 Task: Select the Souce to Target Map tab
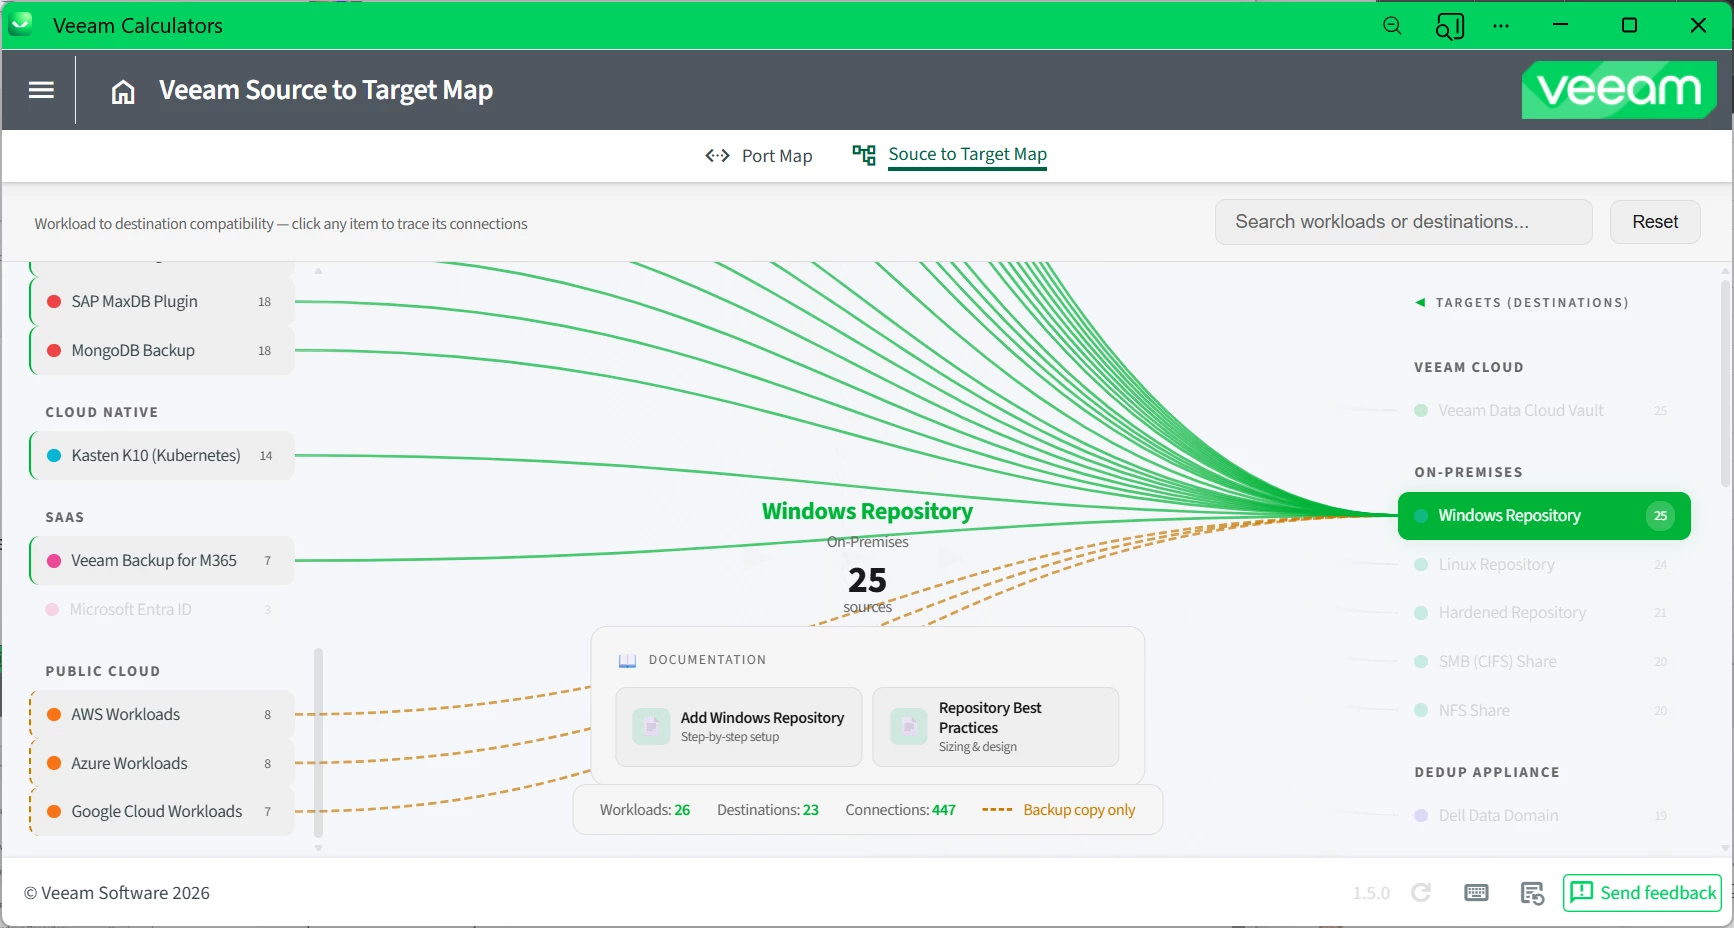(949, 155)
